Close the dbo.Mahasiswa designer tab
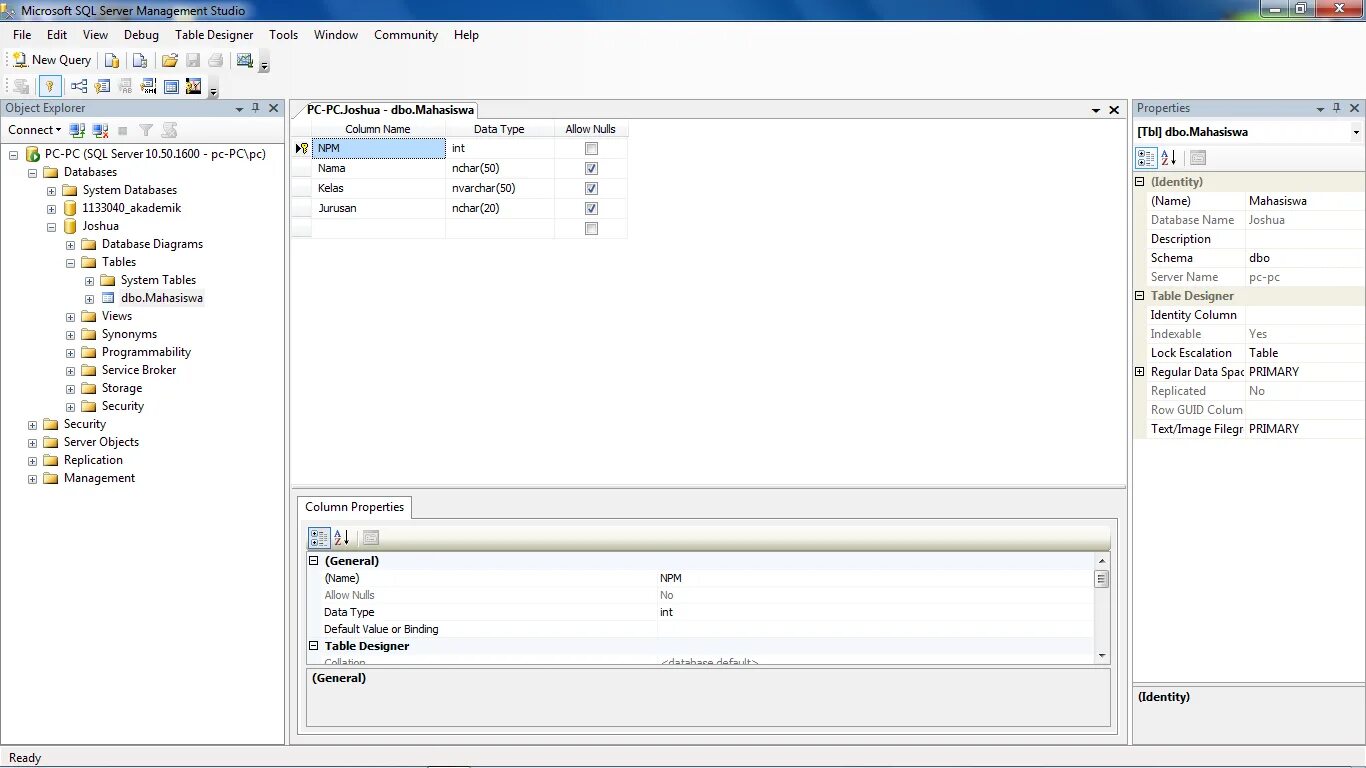 (1114, 110)
